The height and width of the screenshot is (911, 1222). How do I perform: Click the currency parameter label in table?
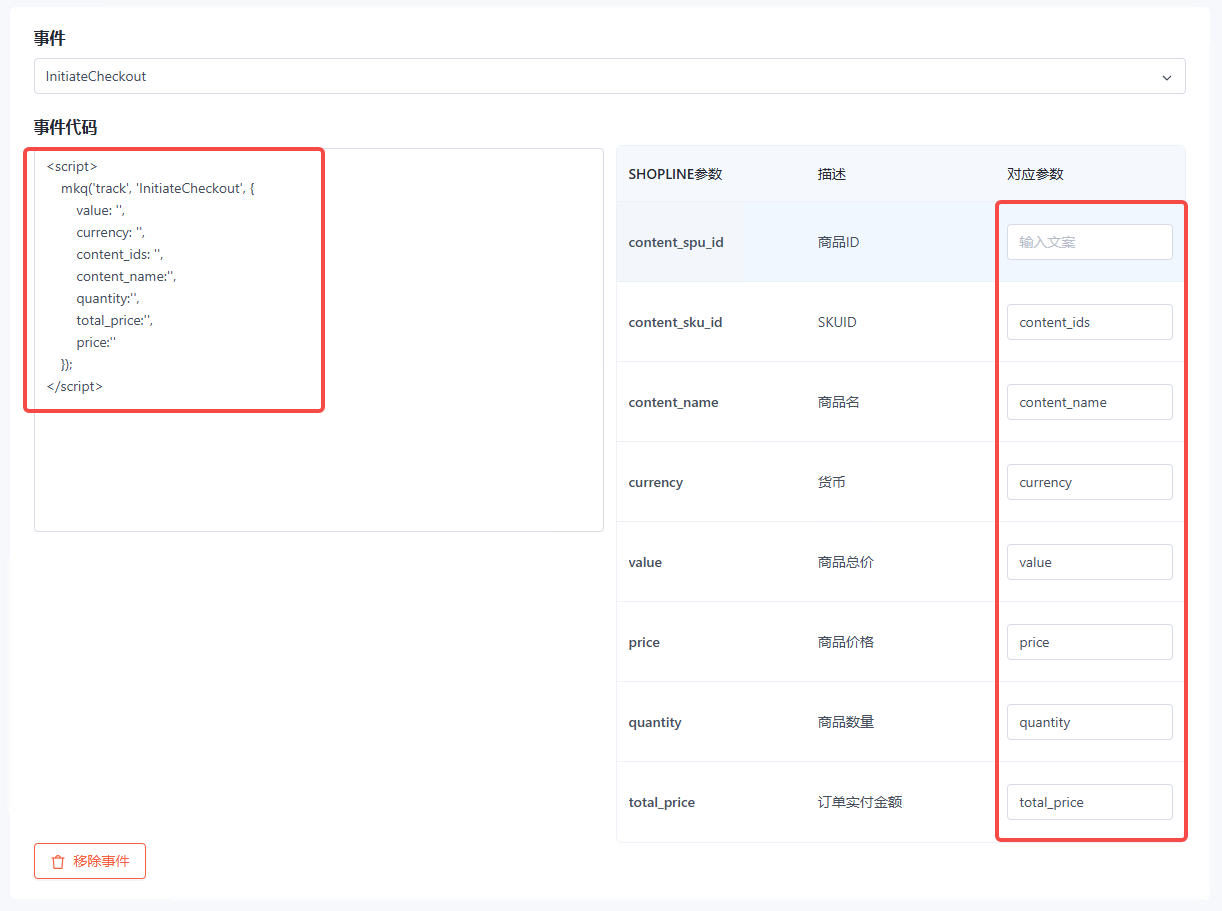pyautogui.click(x=655, y=482)
